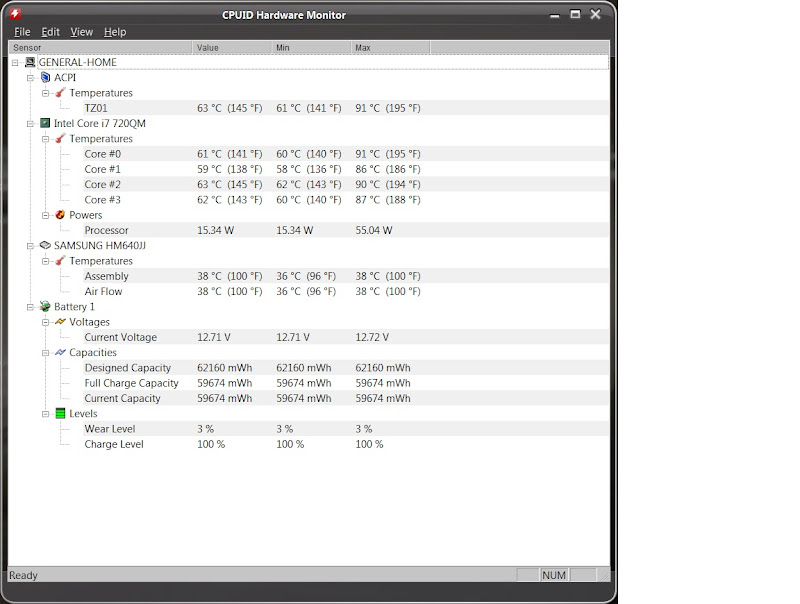Click the NUM status indicator
This screenshot has width=800, height=604.
[554, 575]
